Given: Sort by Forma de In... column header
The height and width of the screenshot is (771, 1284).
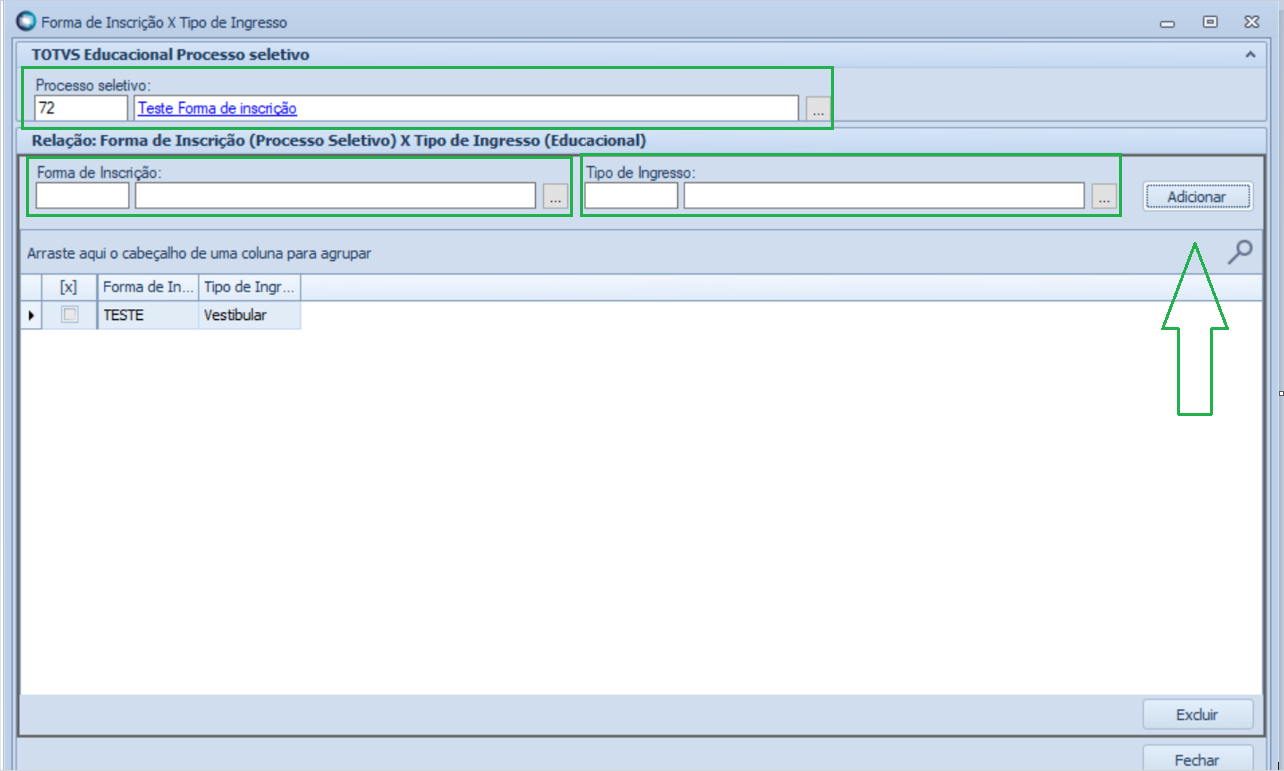Looking at the screenshot, I should pos(148,287).
